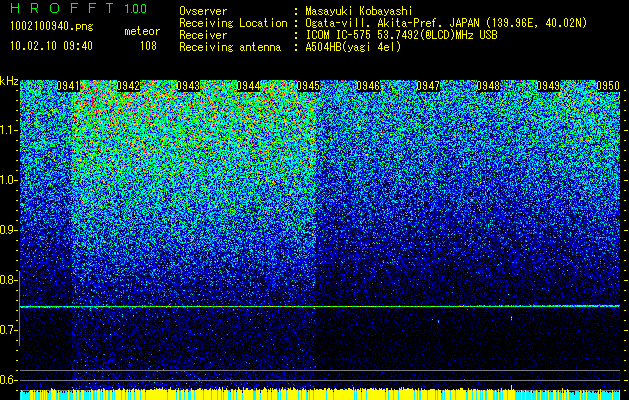Select the name 'Masayuki Kobayashi'
Image resolution: width=629 pixels, height=400 pixels.
point(359,11)
